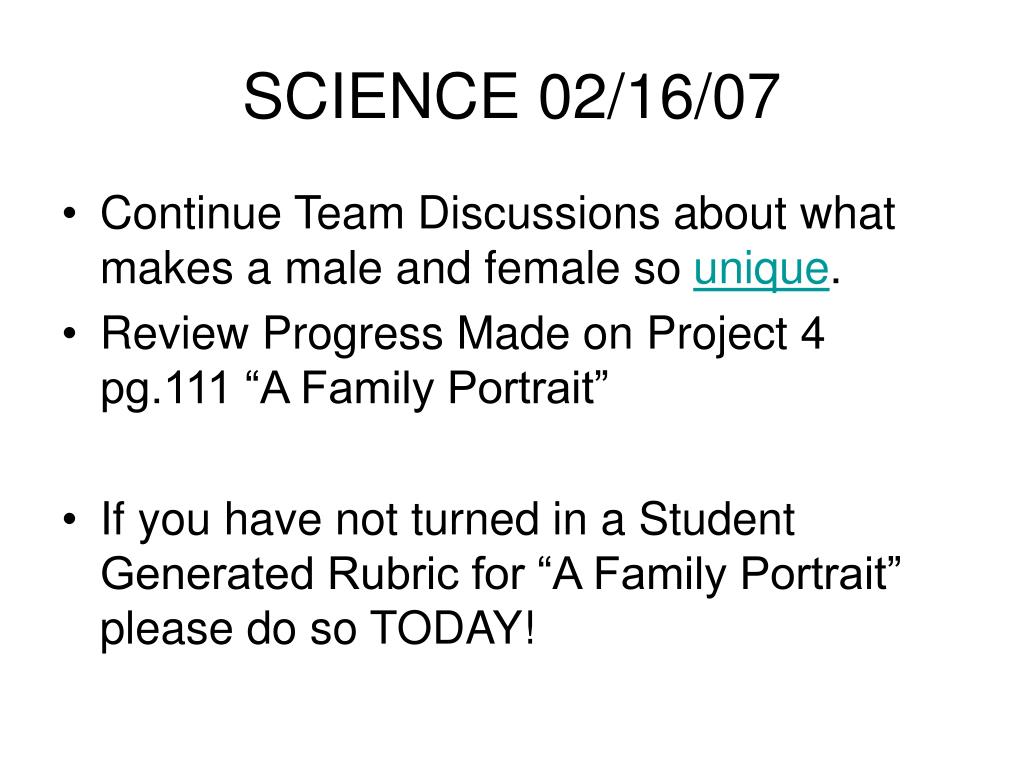Click the "Student" word in the third bullet

coord(716,520)
